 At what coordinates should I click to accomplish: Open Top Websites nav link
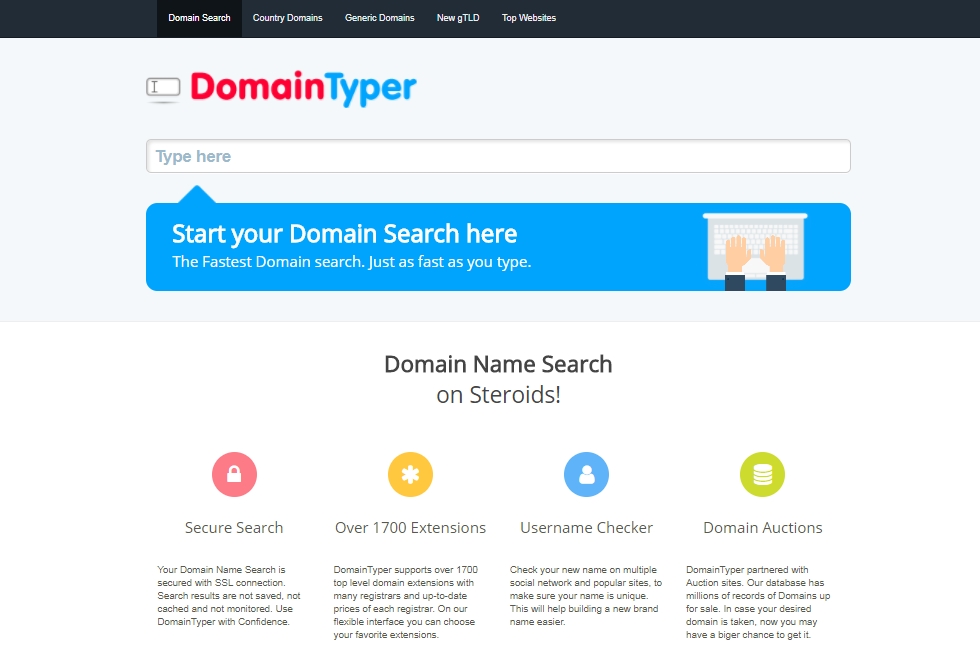click(x=529, y=18)
